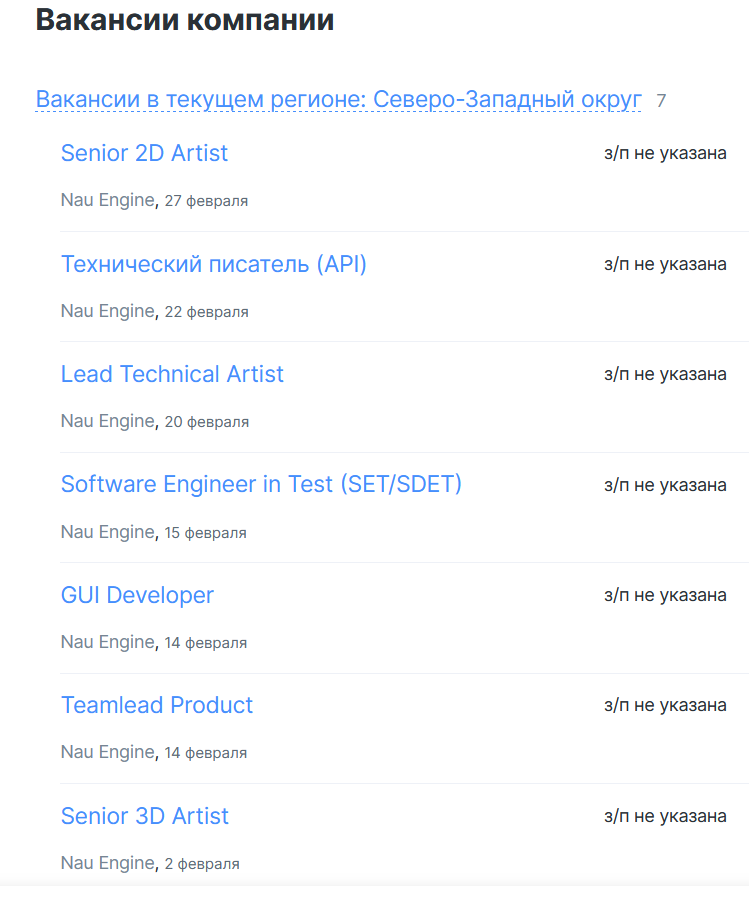Open the Senior 2D Artist vacancy
The width and height of the screenshot is (749, 901).
(144, 153)
